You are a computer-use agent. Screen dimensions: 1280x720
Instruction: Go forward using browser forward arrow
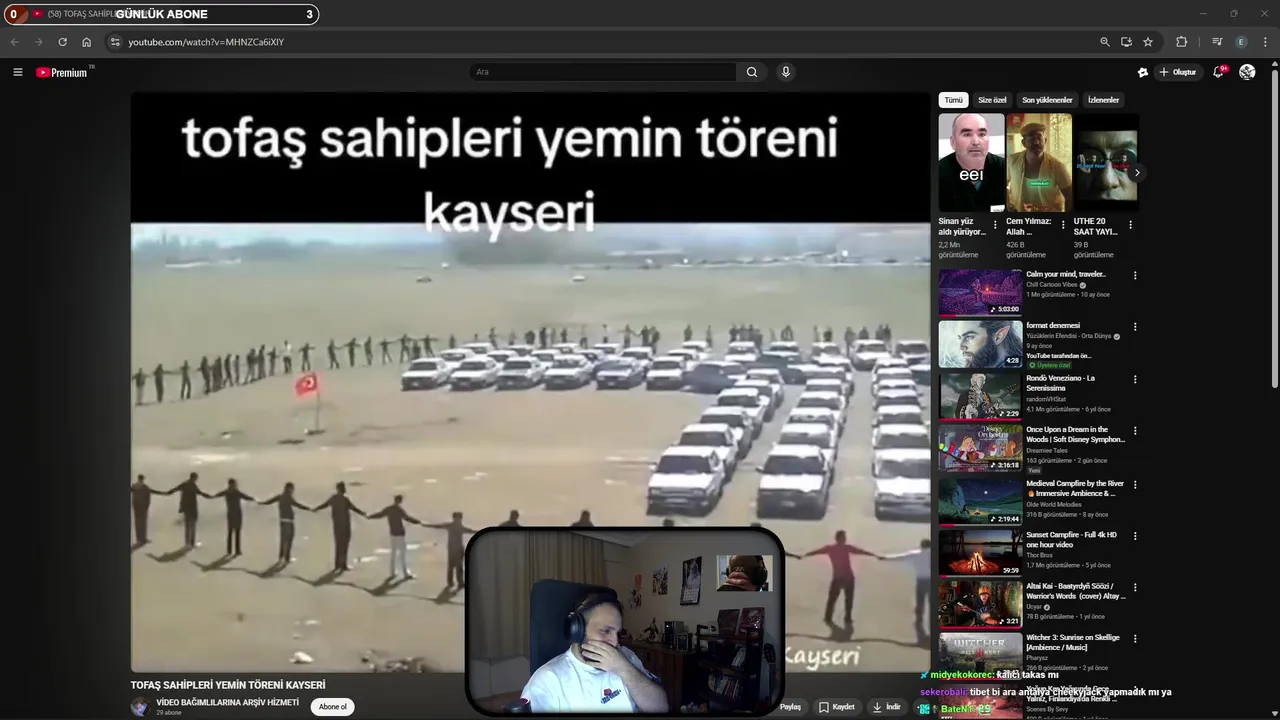[x=38, y=42]
